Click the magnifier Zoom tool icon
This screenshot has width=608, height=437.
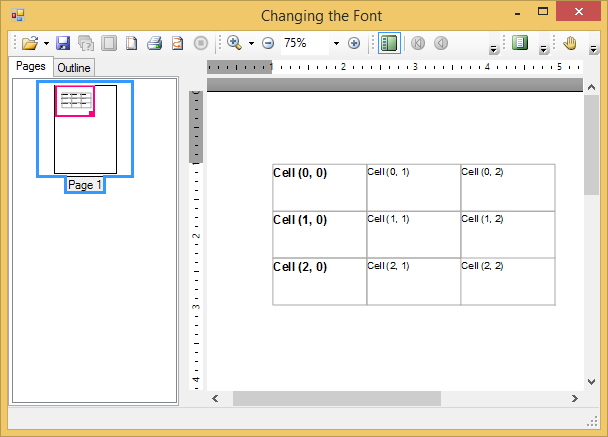[234, 43]
